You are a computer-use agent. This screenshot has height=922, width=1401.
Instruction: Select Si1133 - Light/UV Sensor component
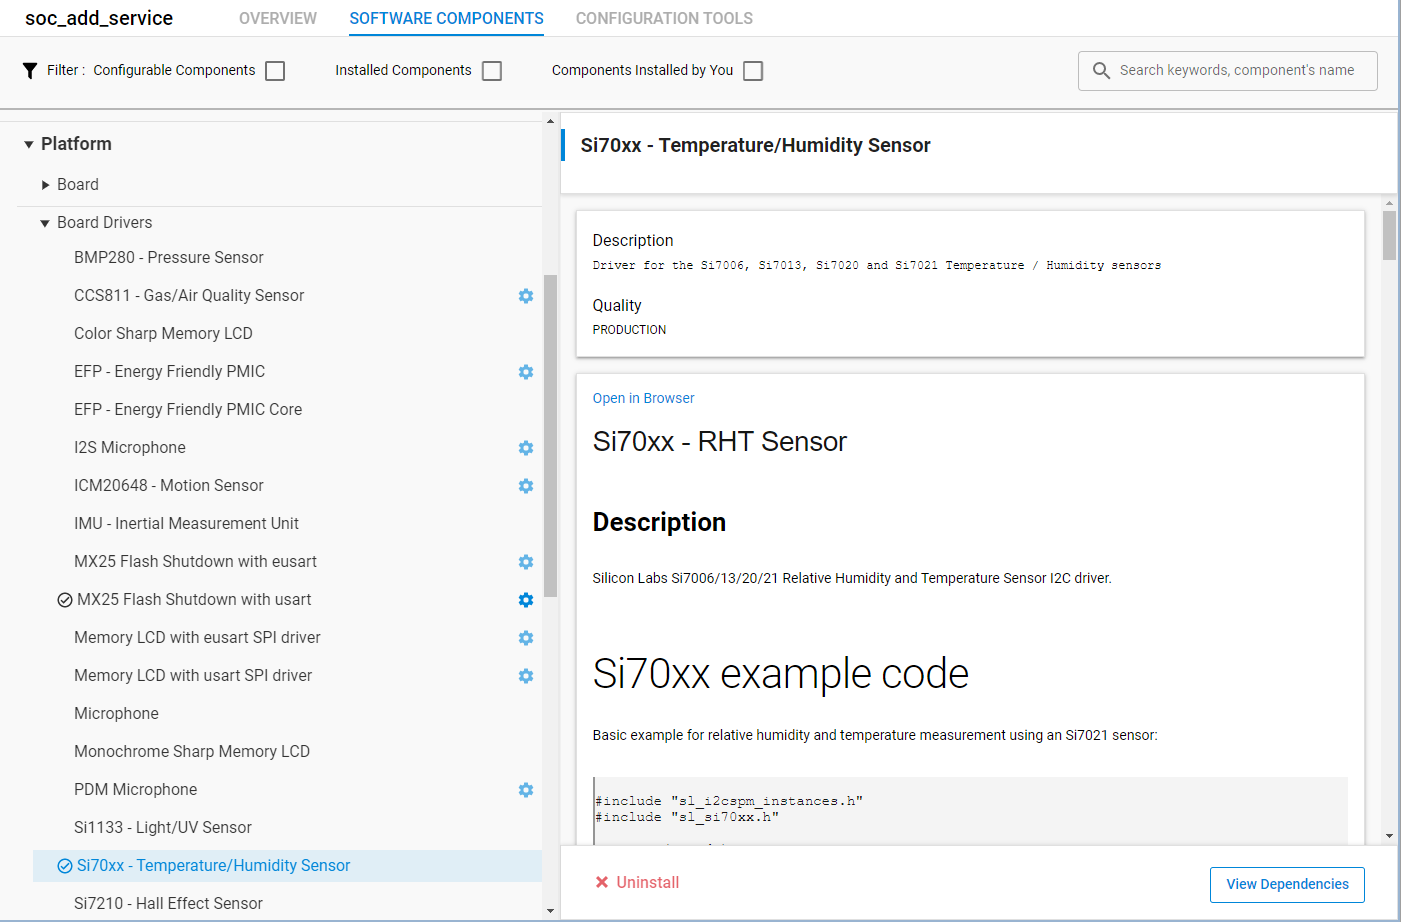[163, 828]
